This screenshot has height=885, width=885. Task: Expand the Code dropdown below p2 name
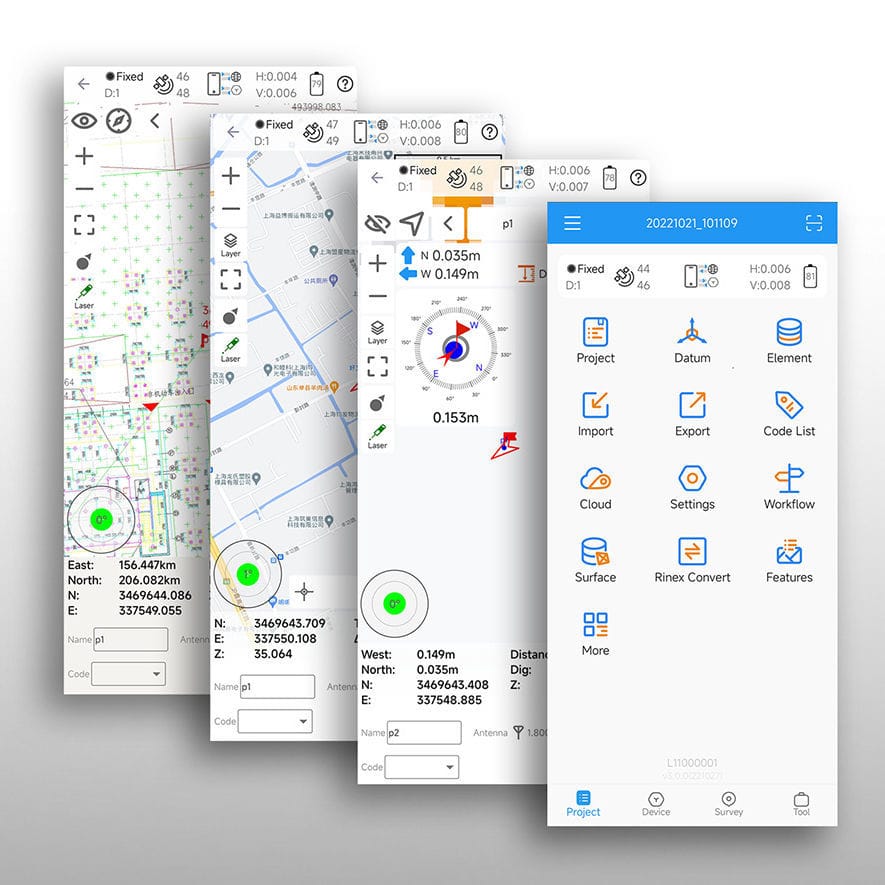click(x=421, y=767)
